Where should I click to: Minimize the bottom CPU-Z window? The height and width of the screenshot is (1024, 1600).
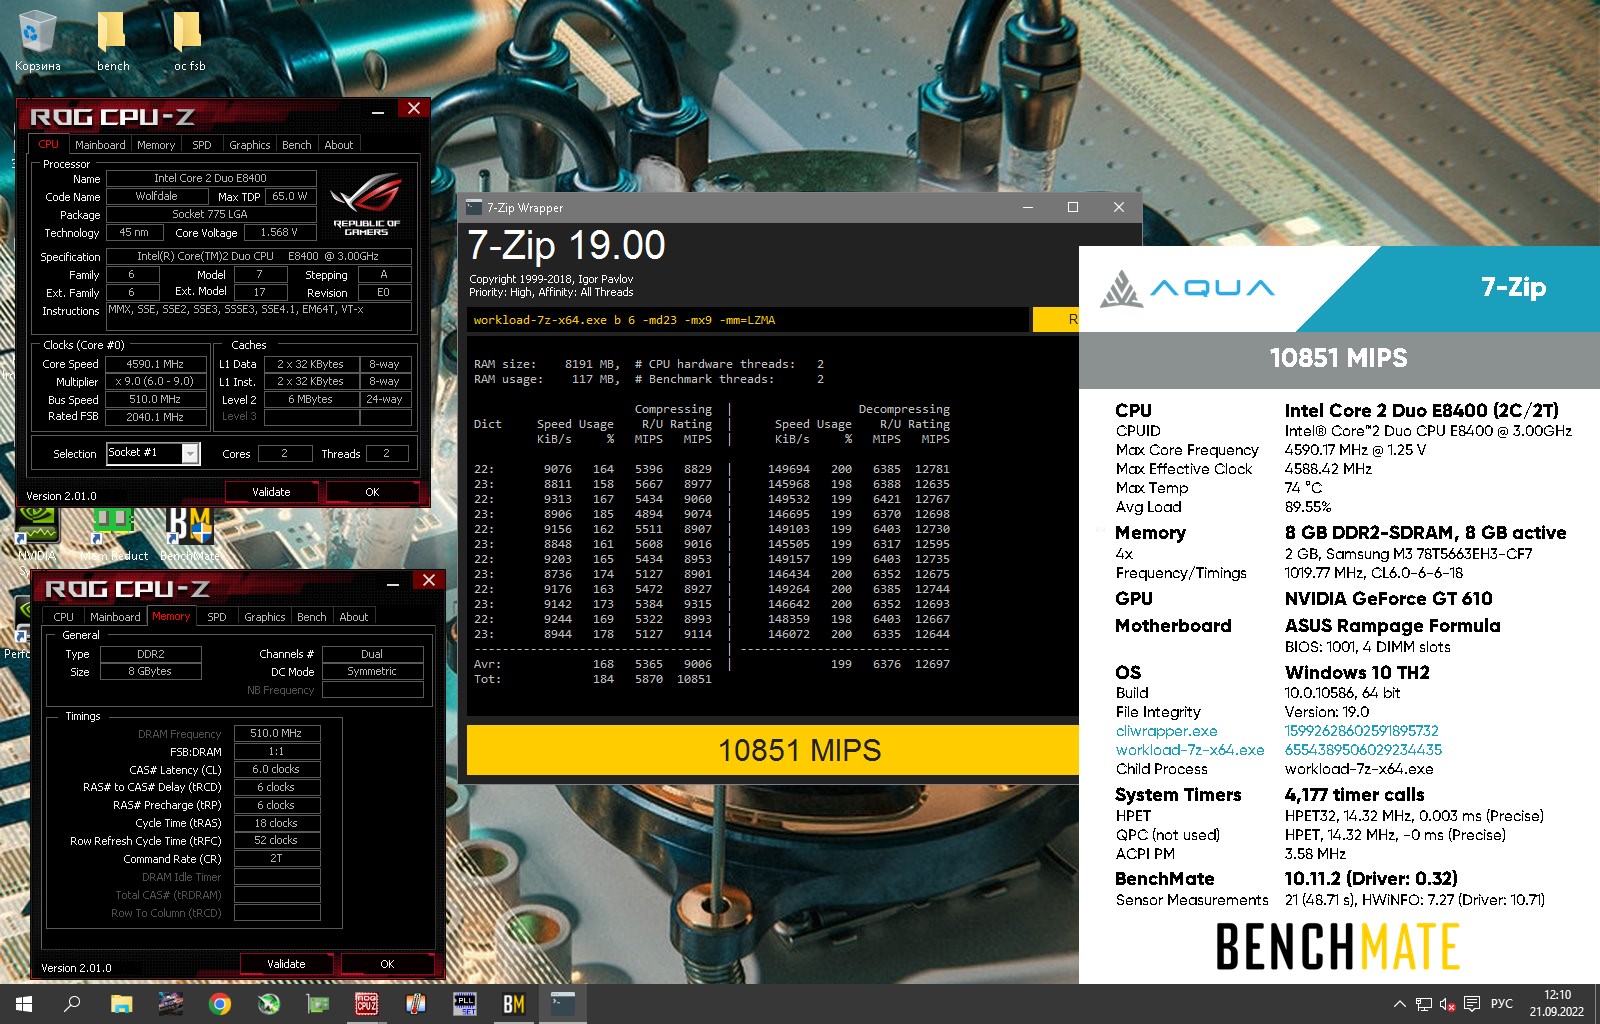coord(393,582)
